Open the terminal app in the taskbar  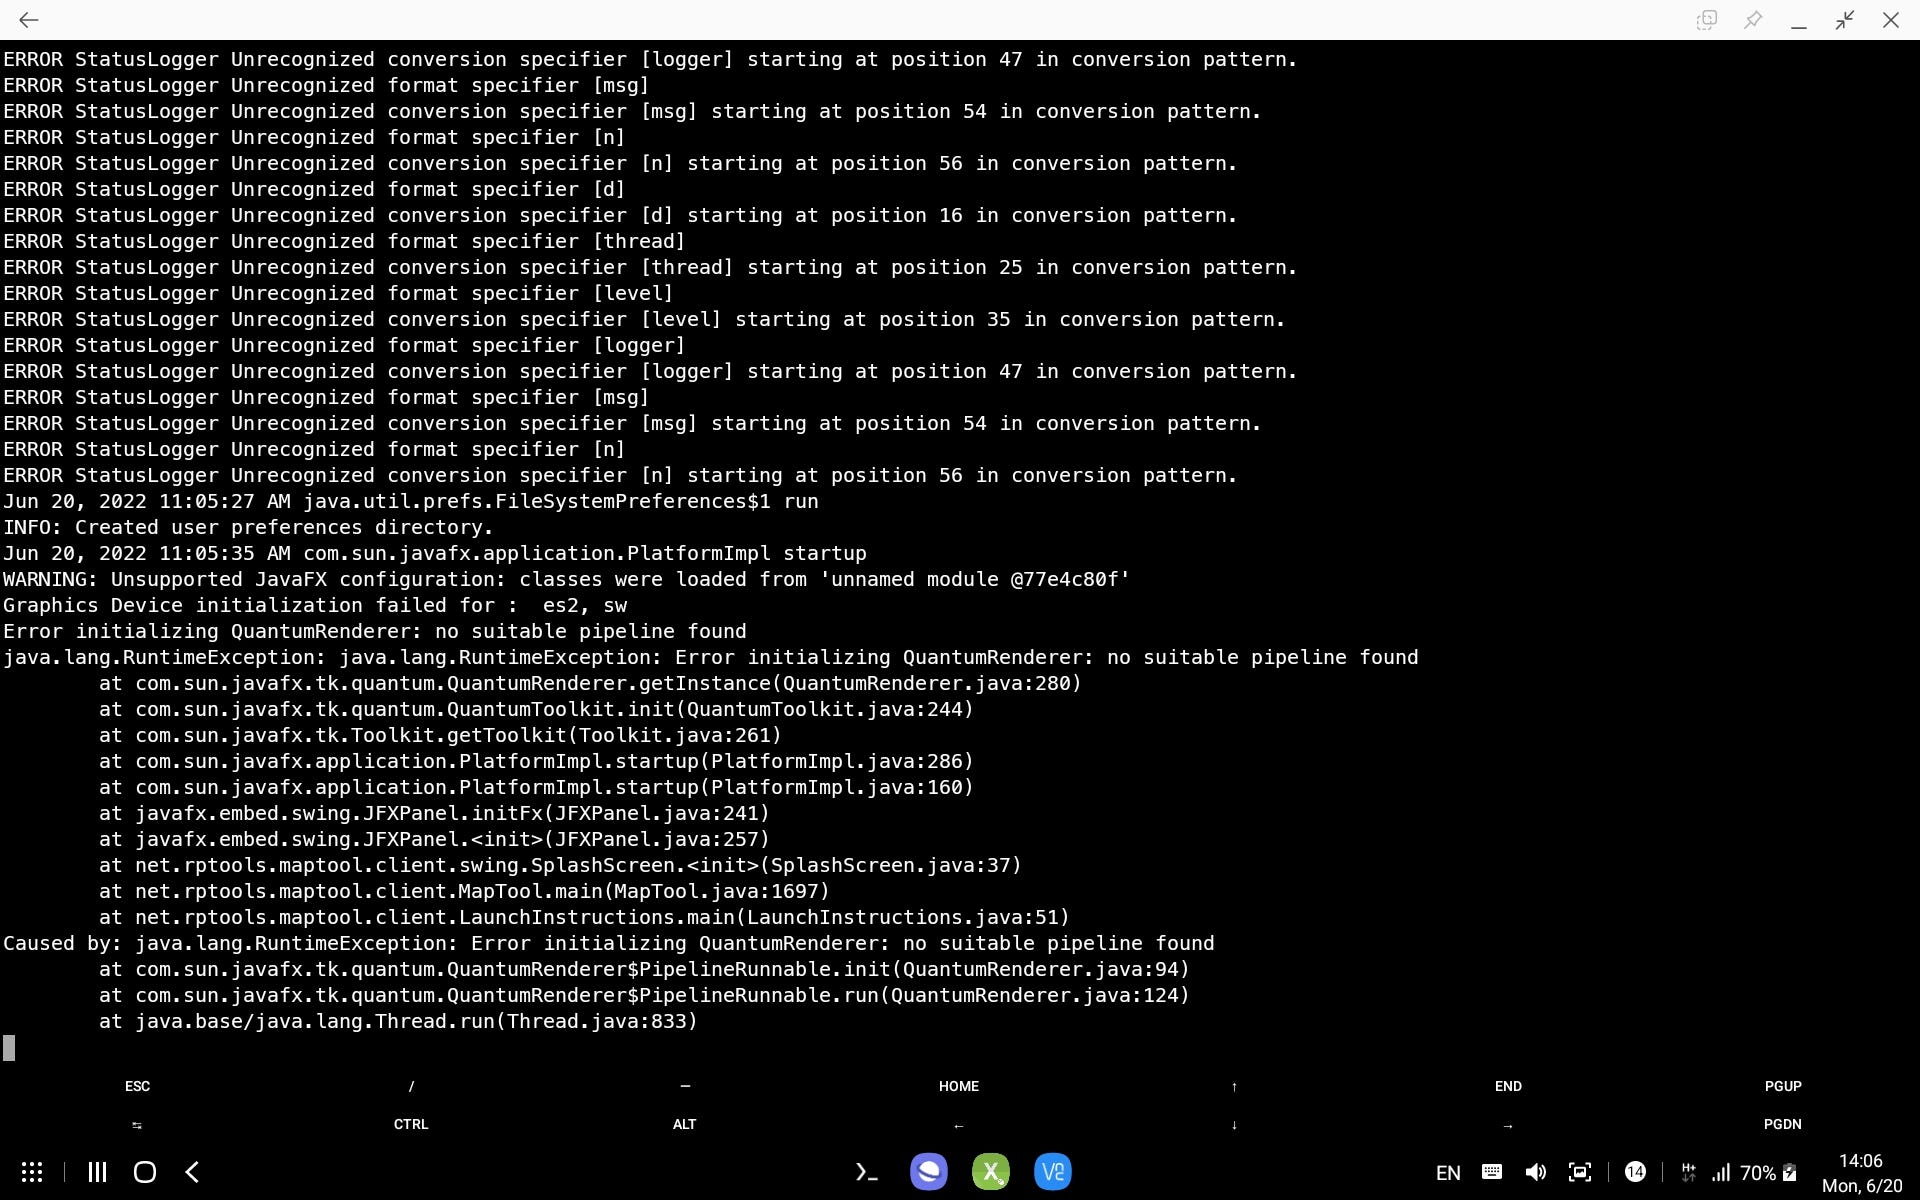[866, 1172]
